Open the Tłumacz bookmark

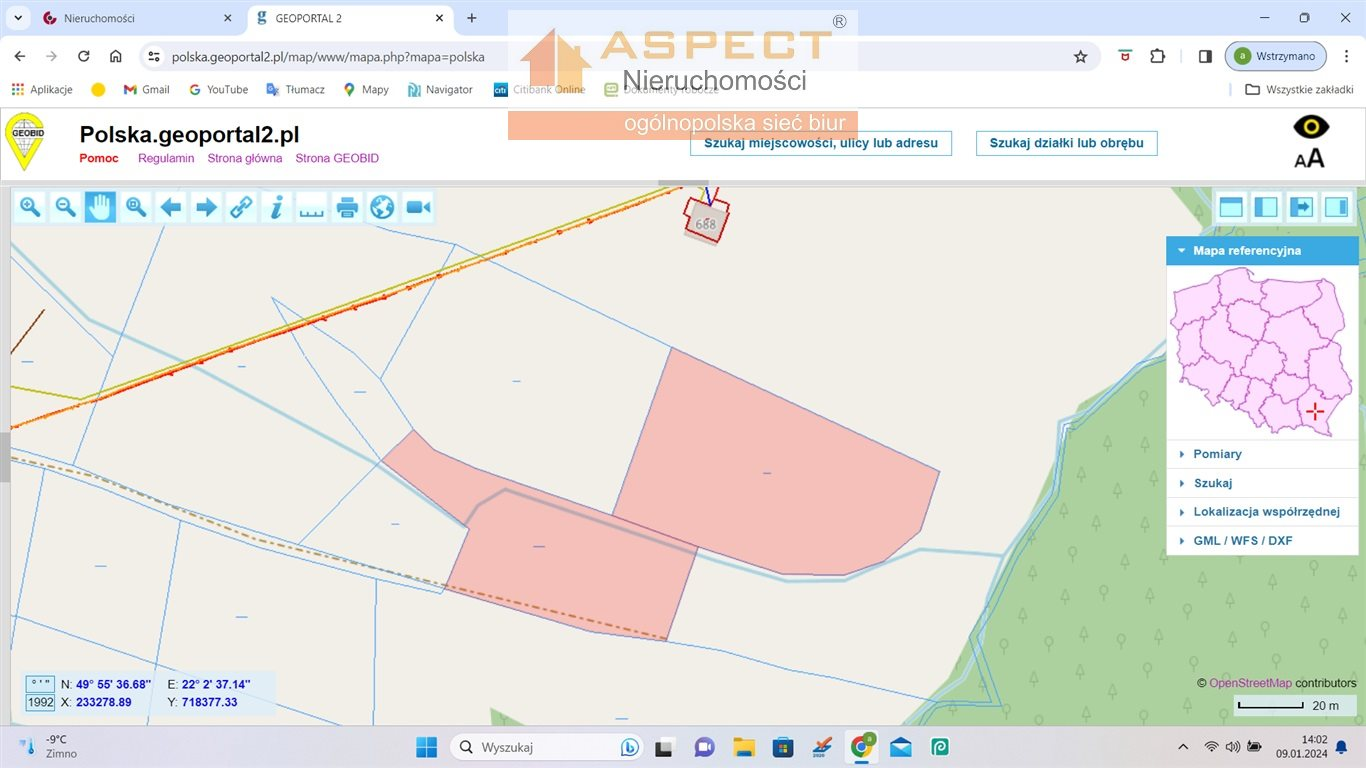[295, 89]
